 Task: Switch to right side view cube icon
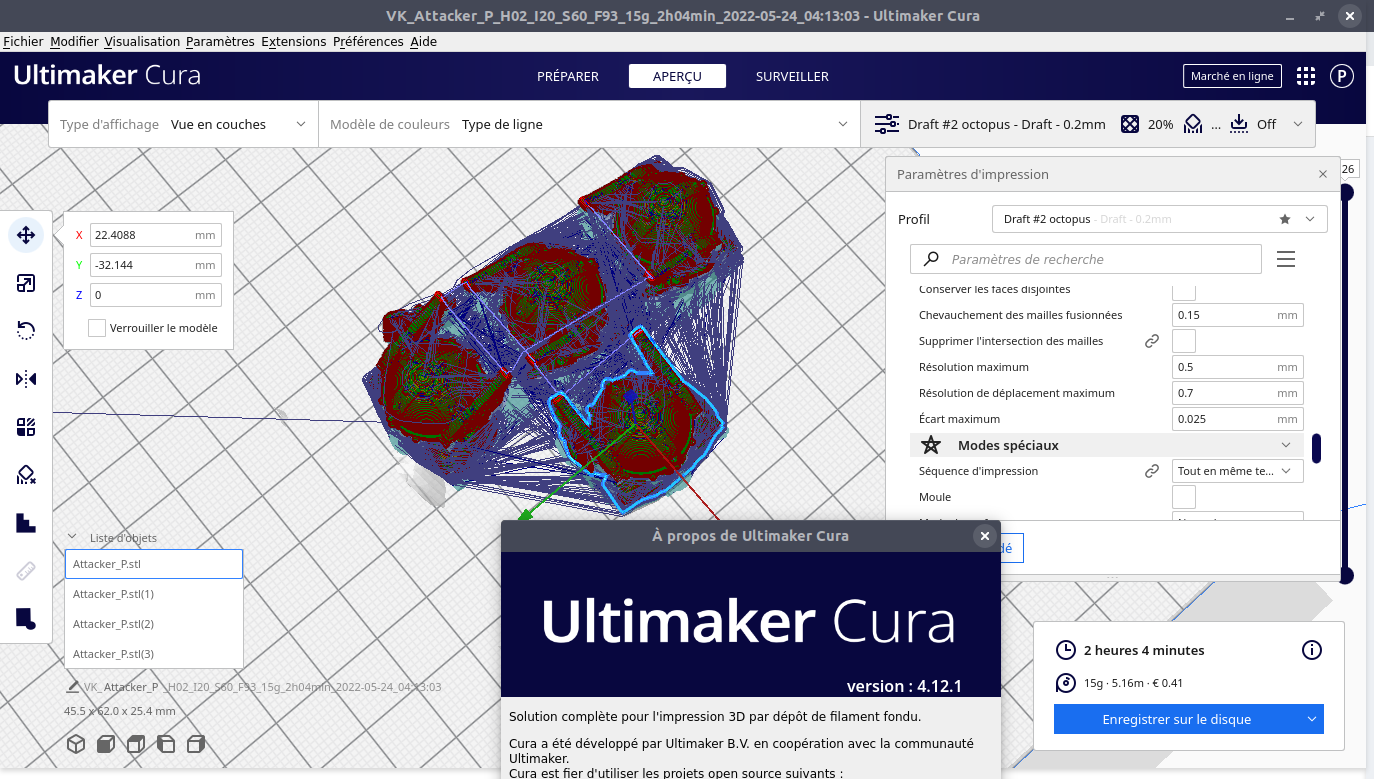pyautogui.click(x=196, y=744)
